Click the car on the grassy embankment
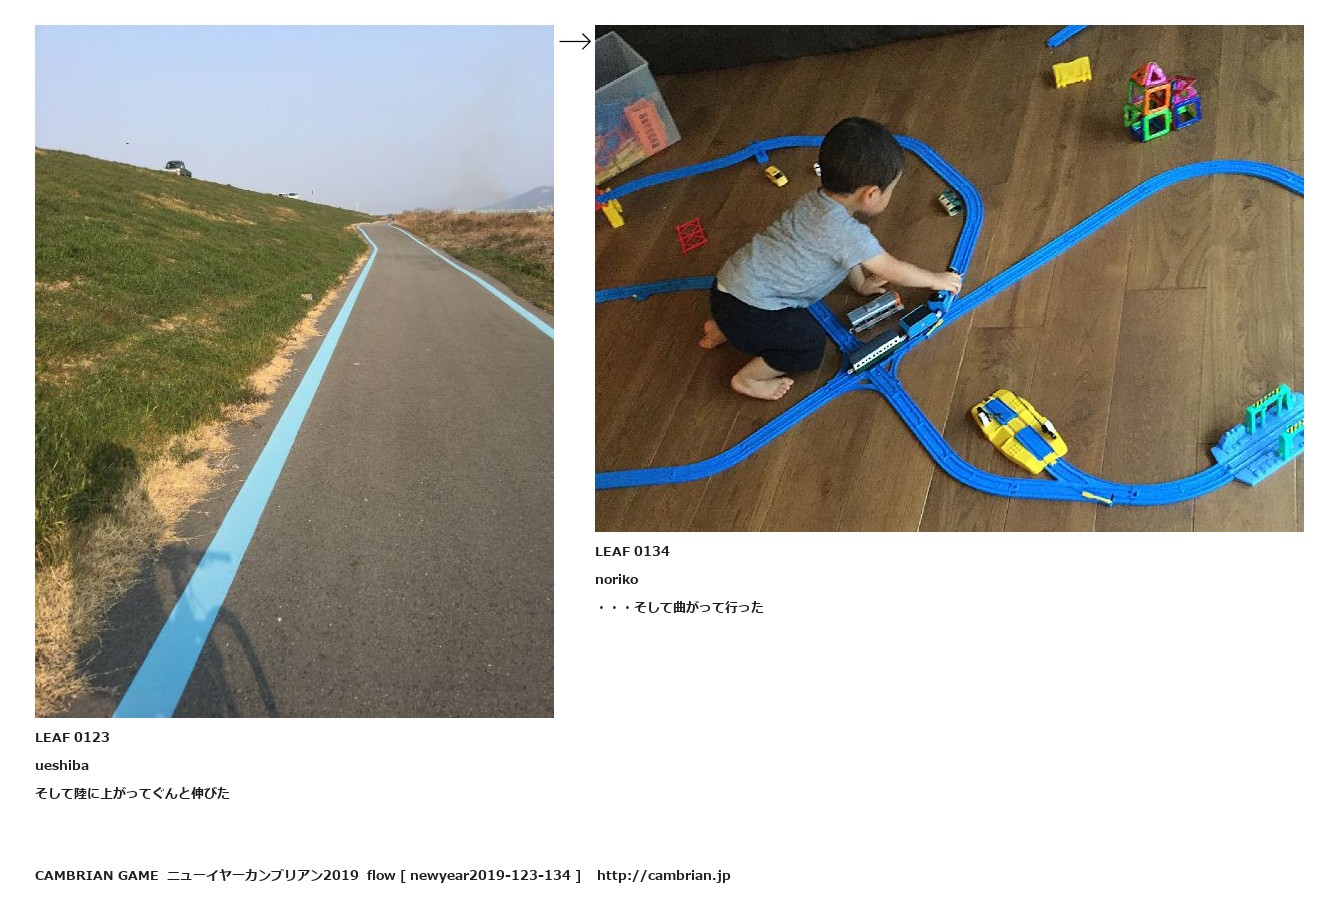Screen dimensions: 1339x900 click(x=178, y=168)
